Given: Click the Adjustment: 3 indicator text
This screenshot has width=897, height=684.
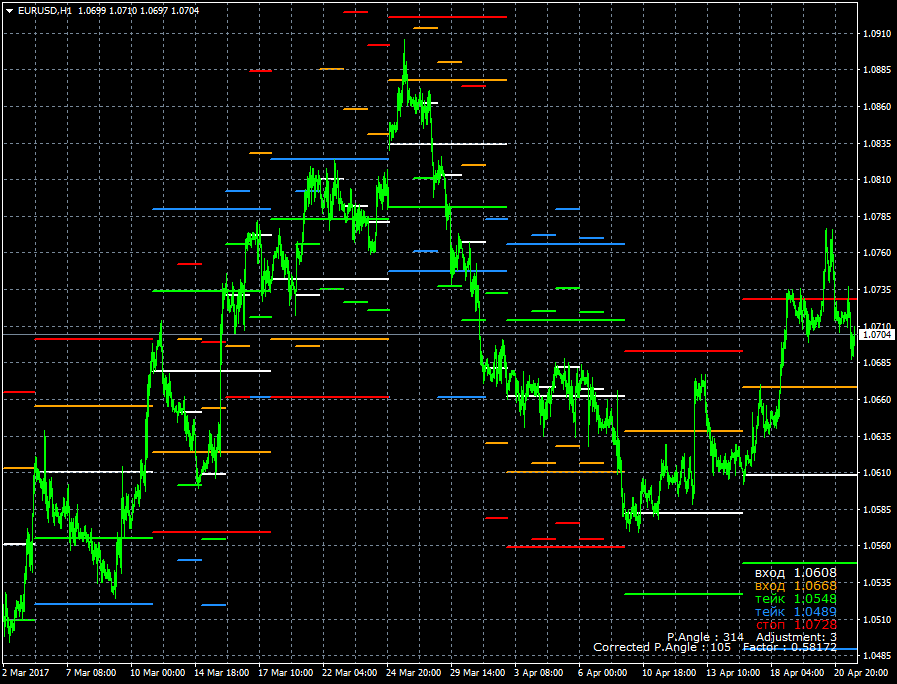Looking at the screenshot, I should 796,637.
